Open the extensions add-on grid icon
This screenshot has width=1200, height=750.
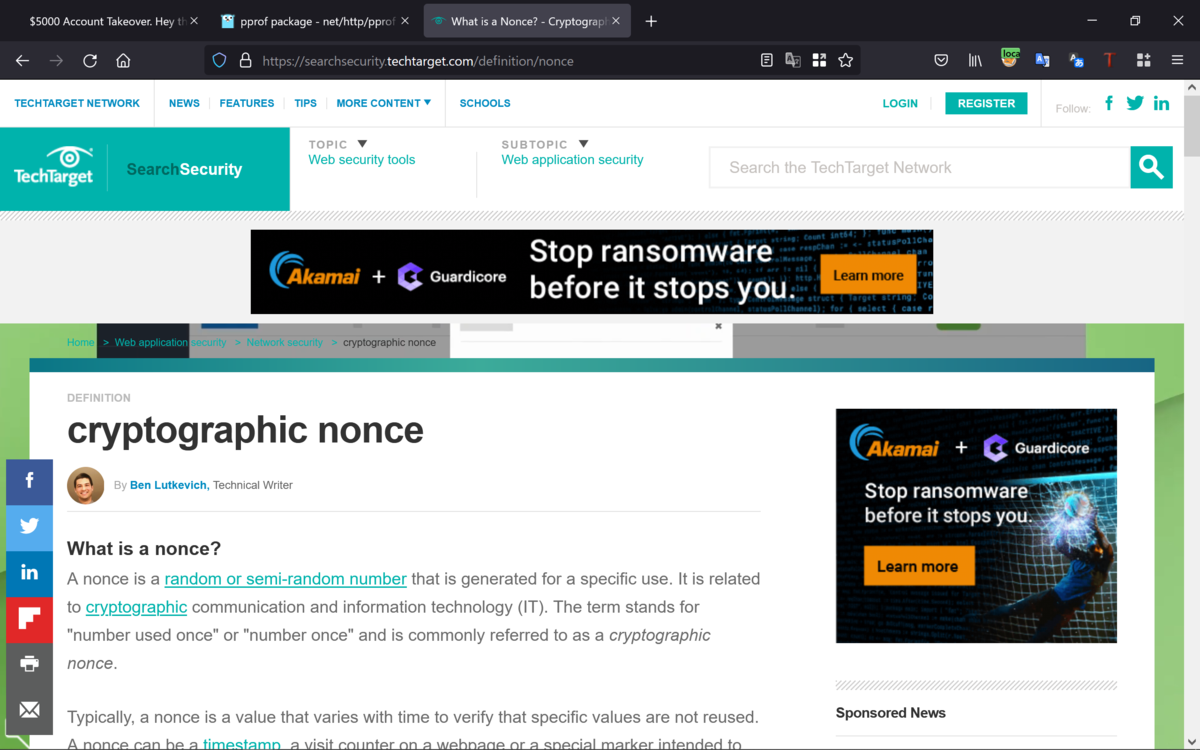coord(1143,60)
